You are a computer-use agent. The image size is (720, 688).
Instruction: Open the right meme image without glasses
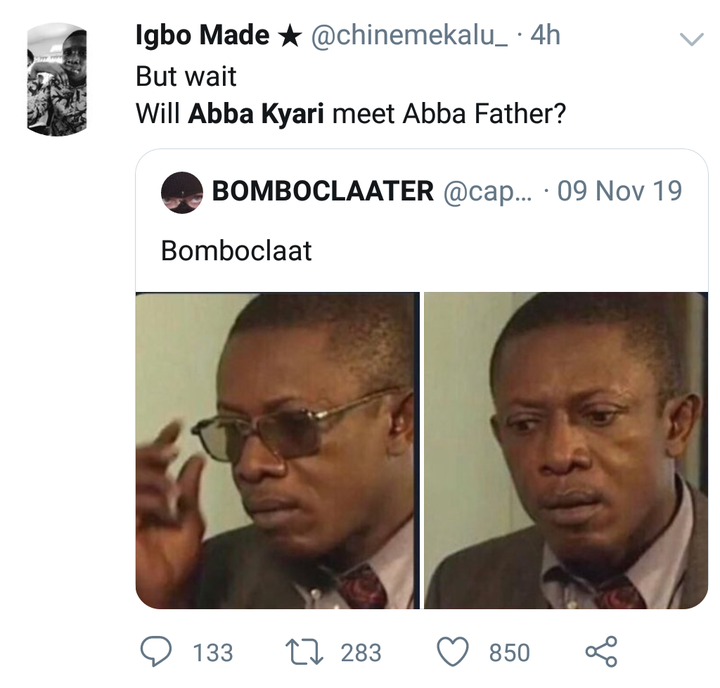(x=566, y=451)
